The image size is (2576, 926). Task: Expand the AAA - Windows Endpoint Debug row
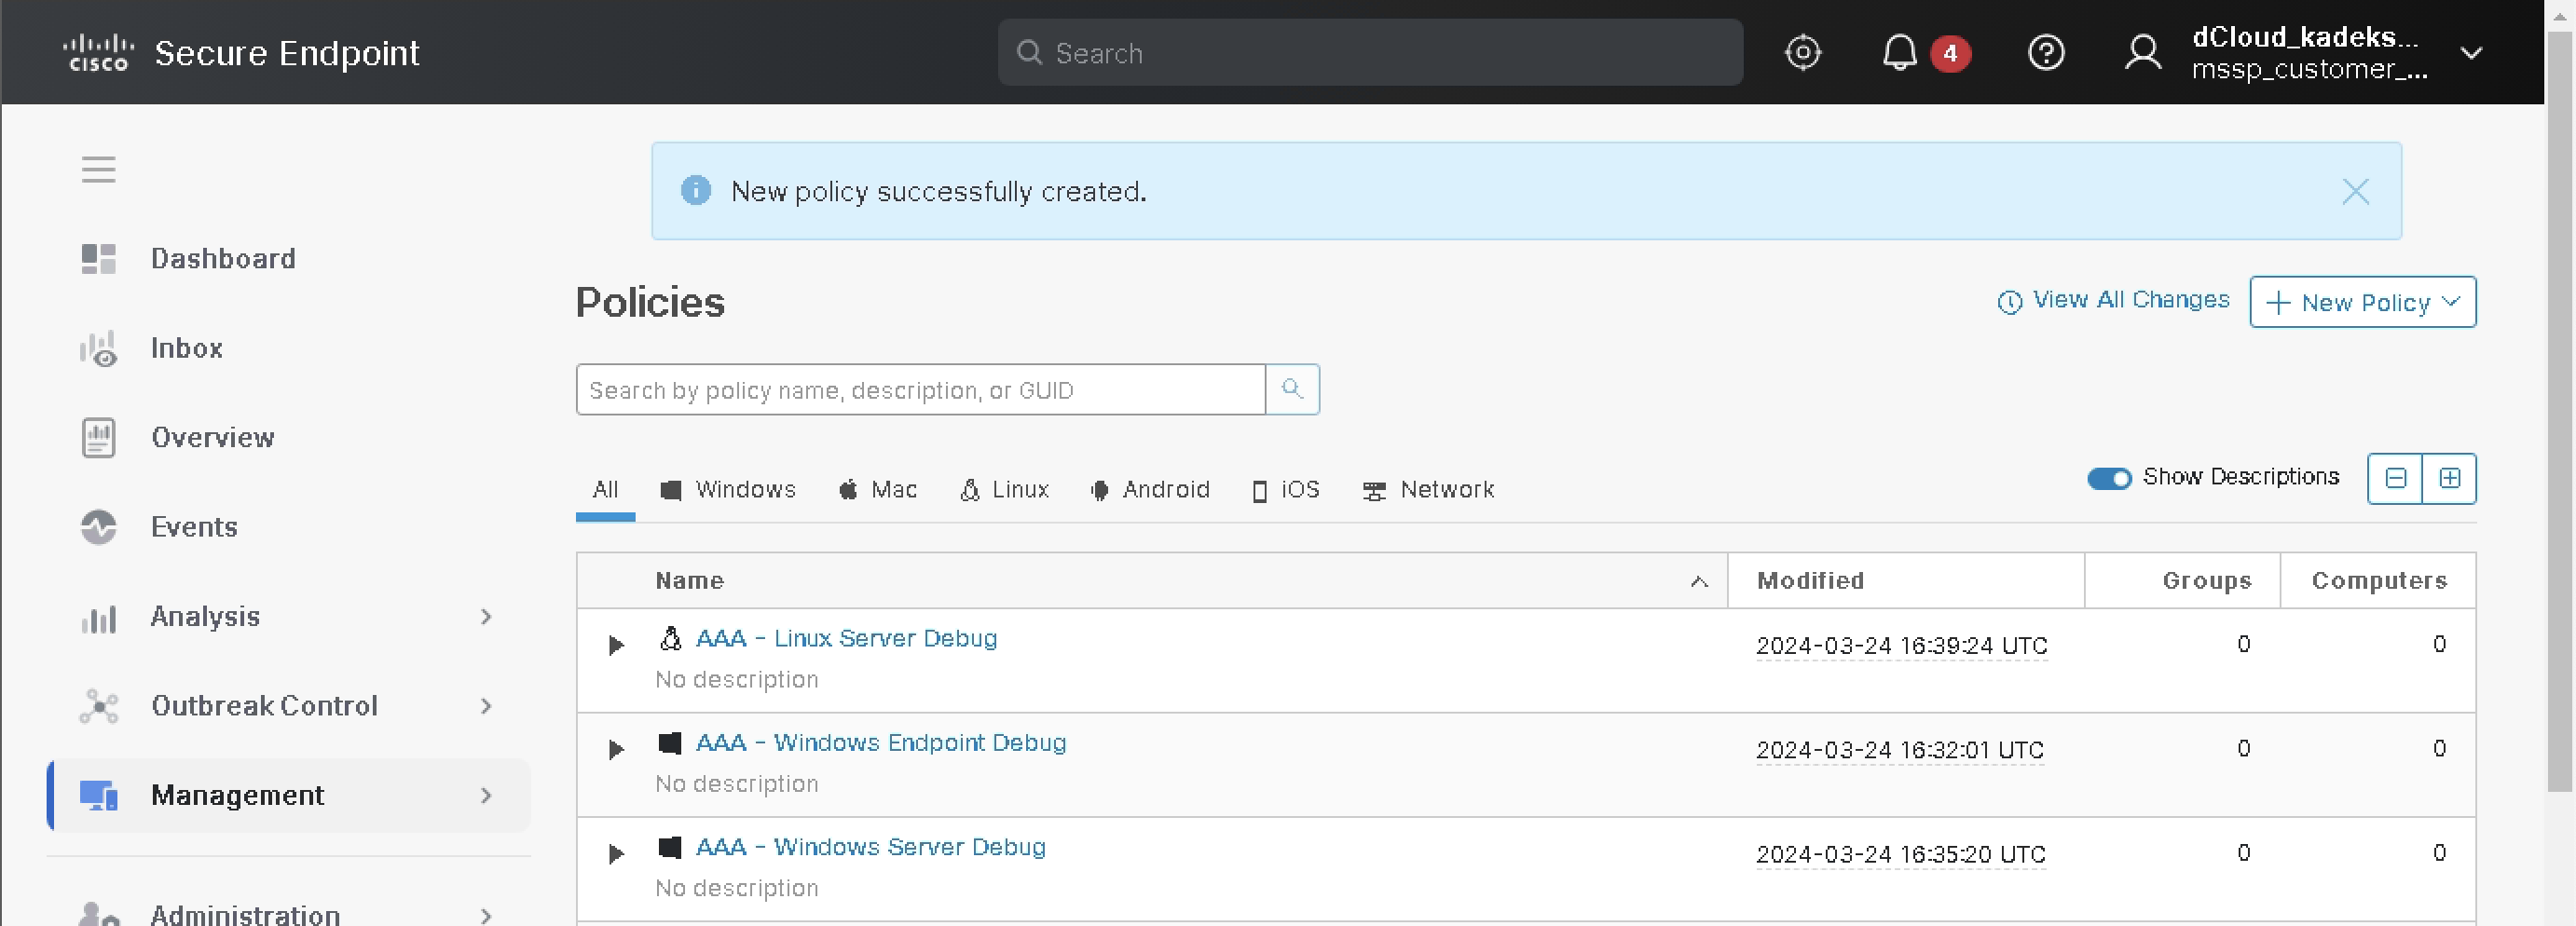click(x=616, y=749)
